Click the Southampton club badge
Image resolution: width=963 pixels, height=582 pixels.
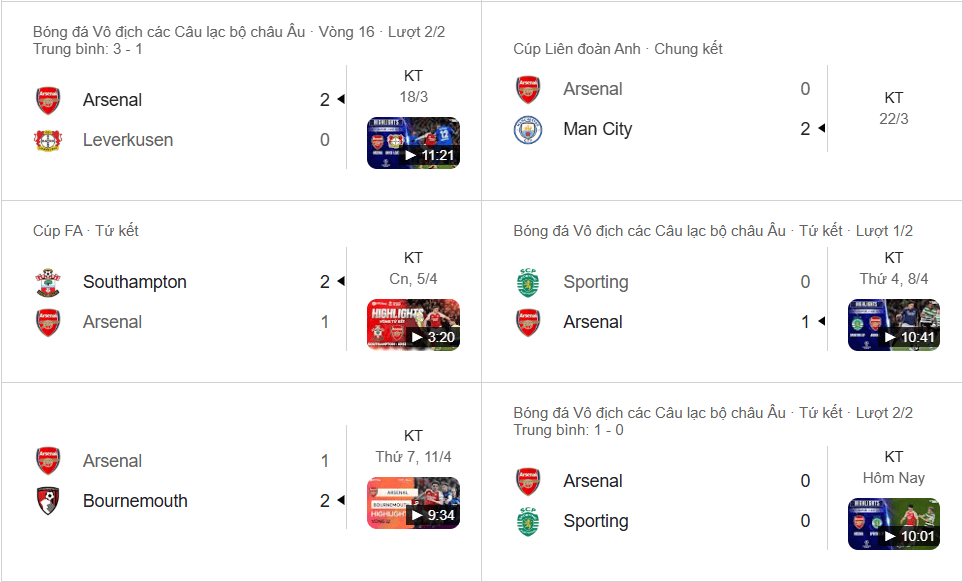[x=47, y=282]
